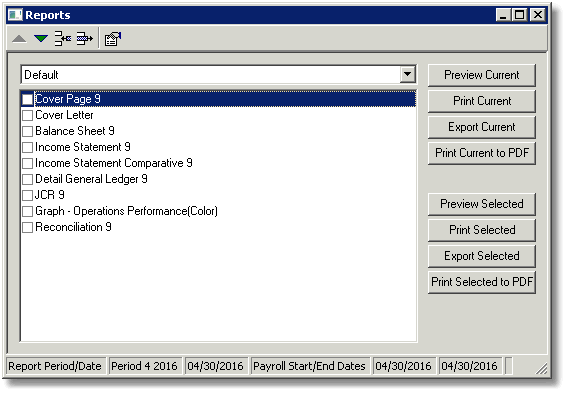The height and width of the screenshot is (393, 566).
Task: Select the JCR 9 list entry
Action: point(49,195)
